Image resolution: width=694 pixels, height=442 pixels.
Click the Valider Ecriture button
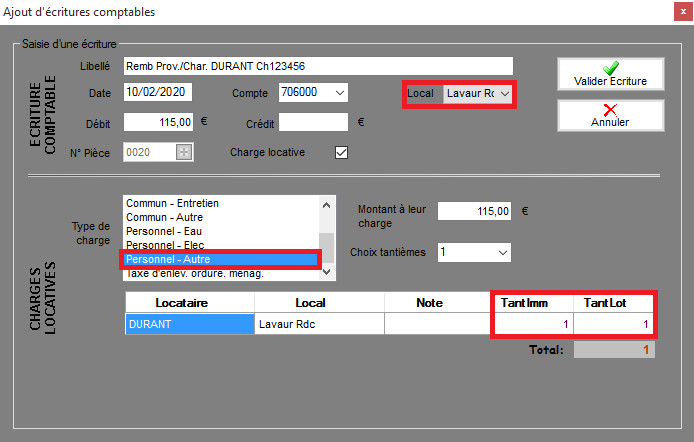click(610, 74)
